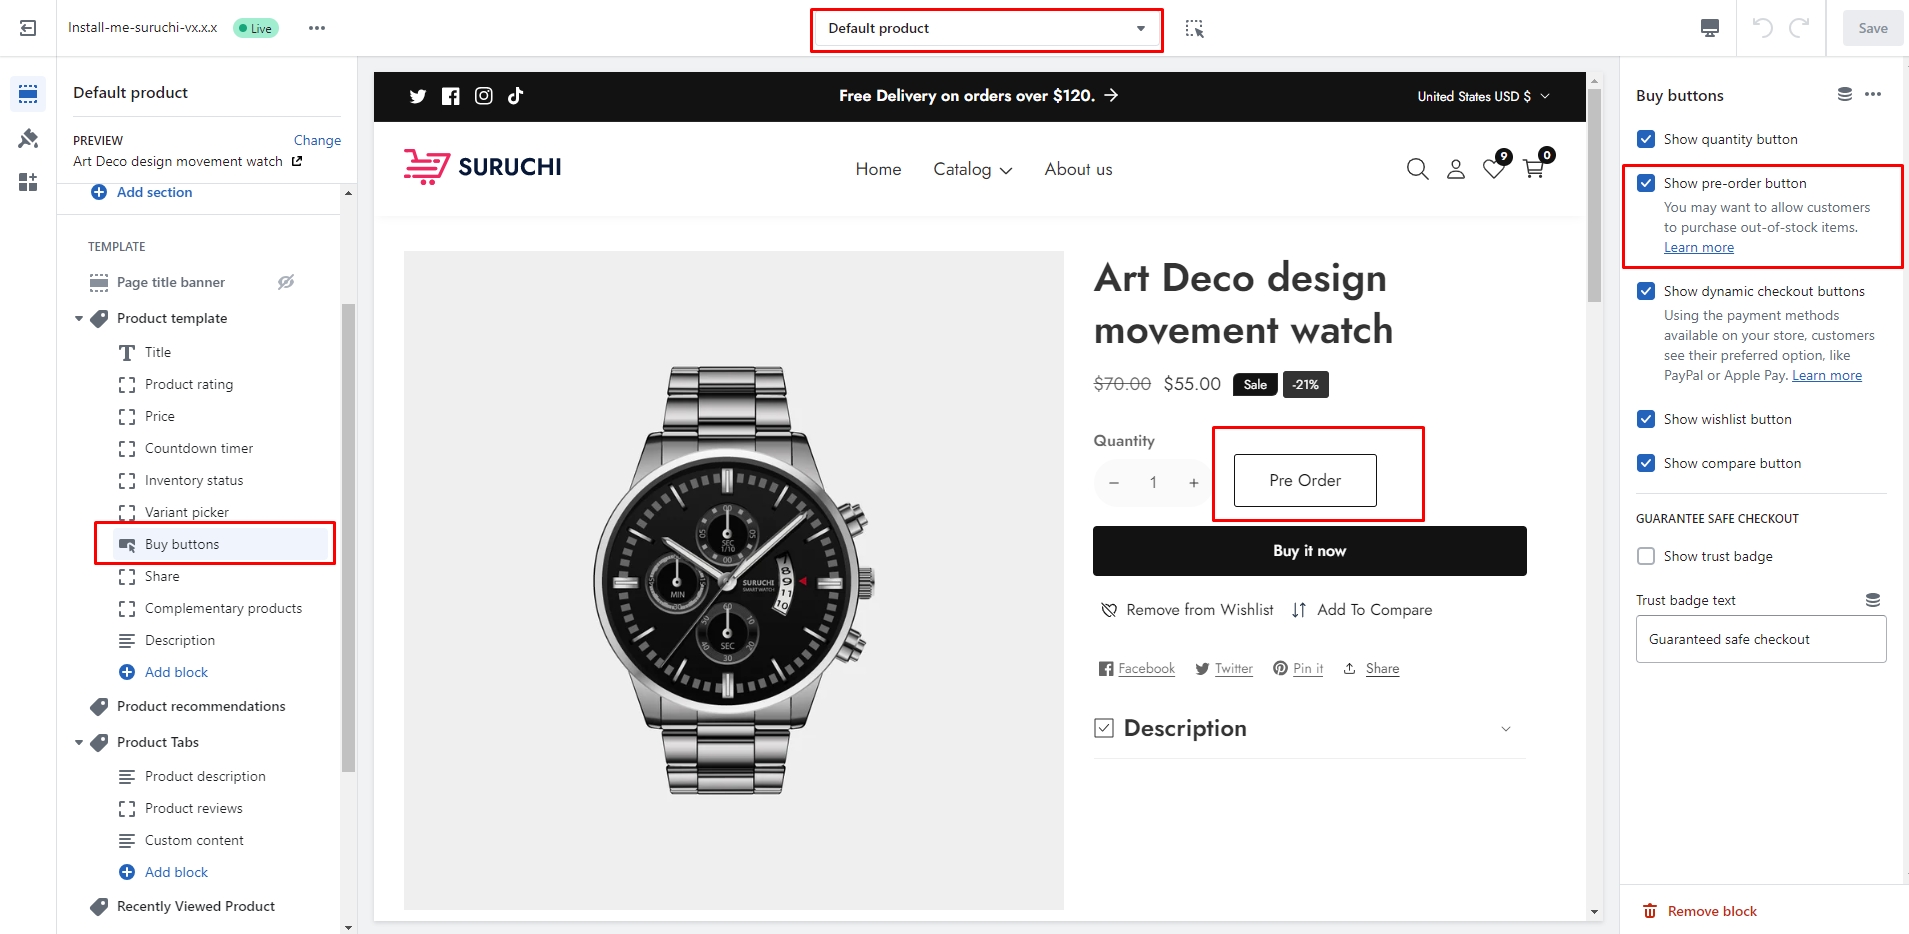Click the Change preview link
The height and width of the screenshot is (934, 1909).
click(317, 140)
